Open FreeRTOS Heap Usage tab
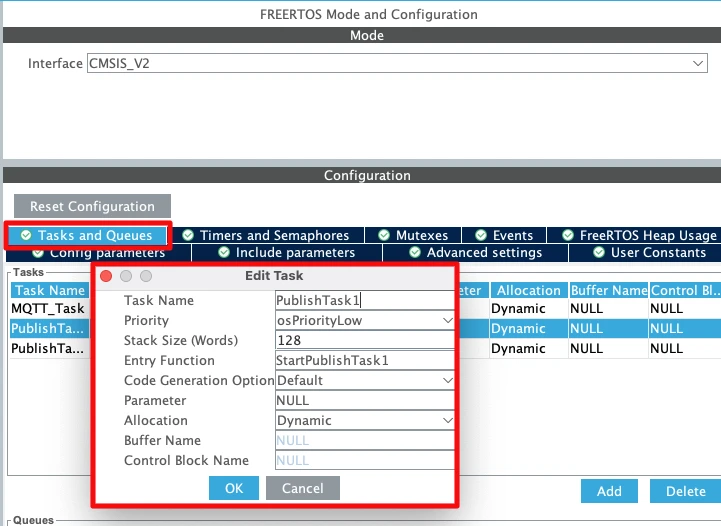The image size is (721, 526). point(635,235)
